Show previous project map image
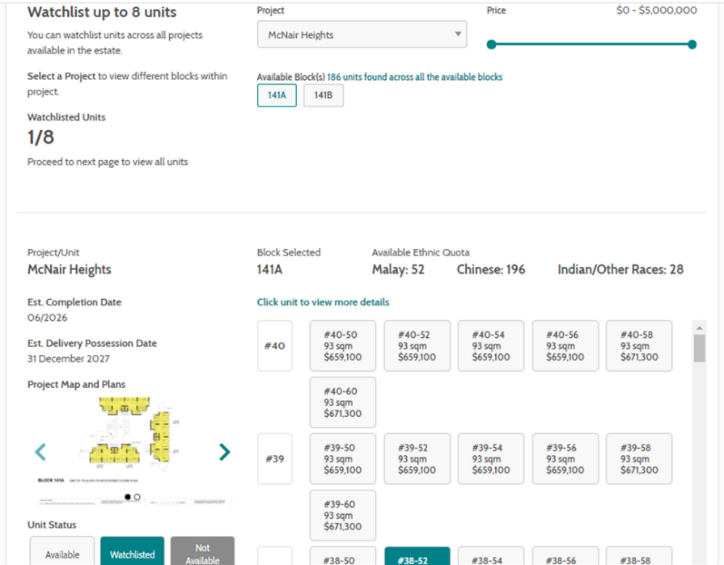Viewport: 724px width, 565px height. [x=41, y=452]
